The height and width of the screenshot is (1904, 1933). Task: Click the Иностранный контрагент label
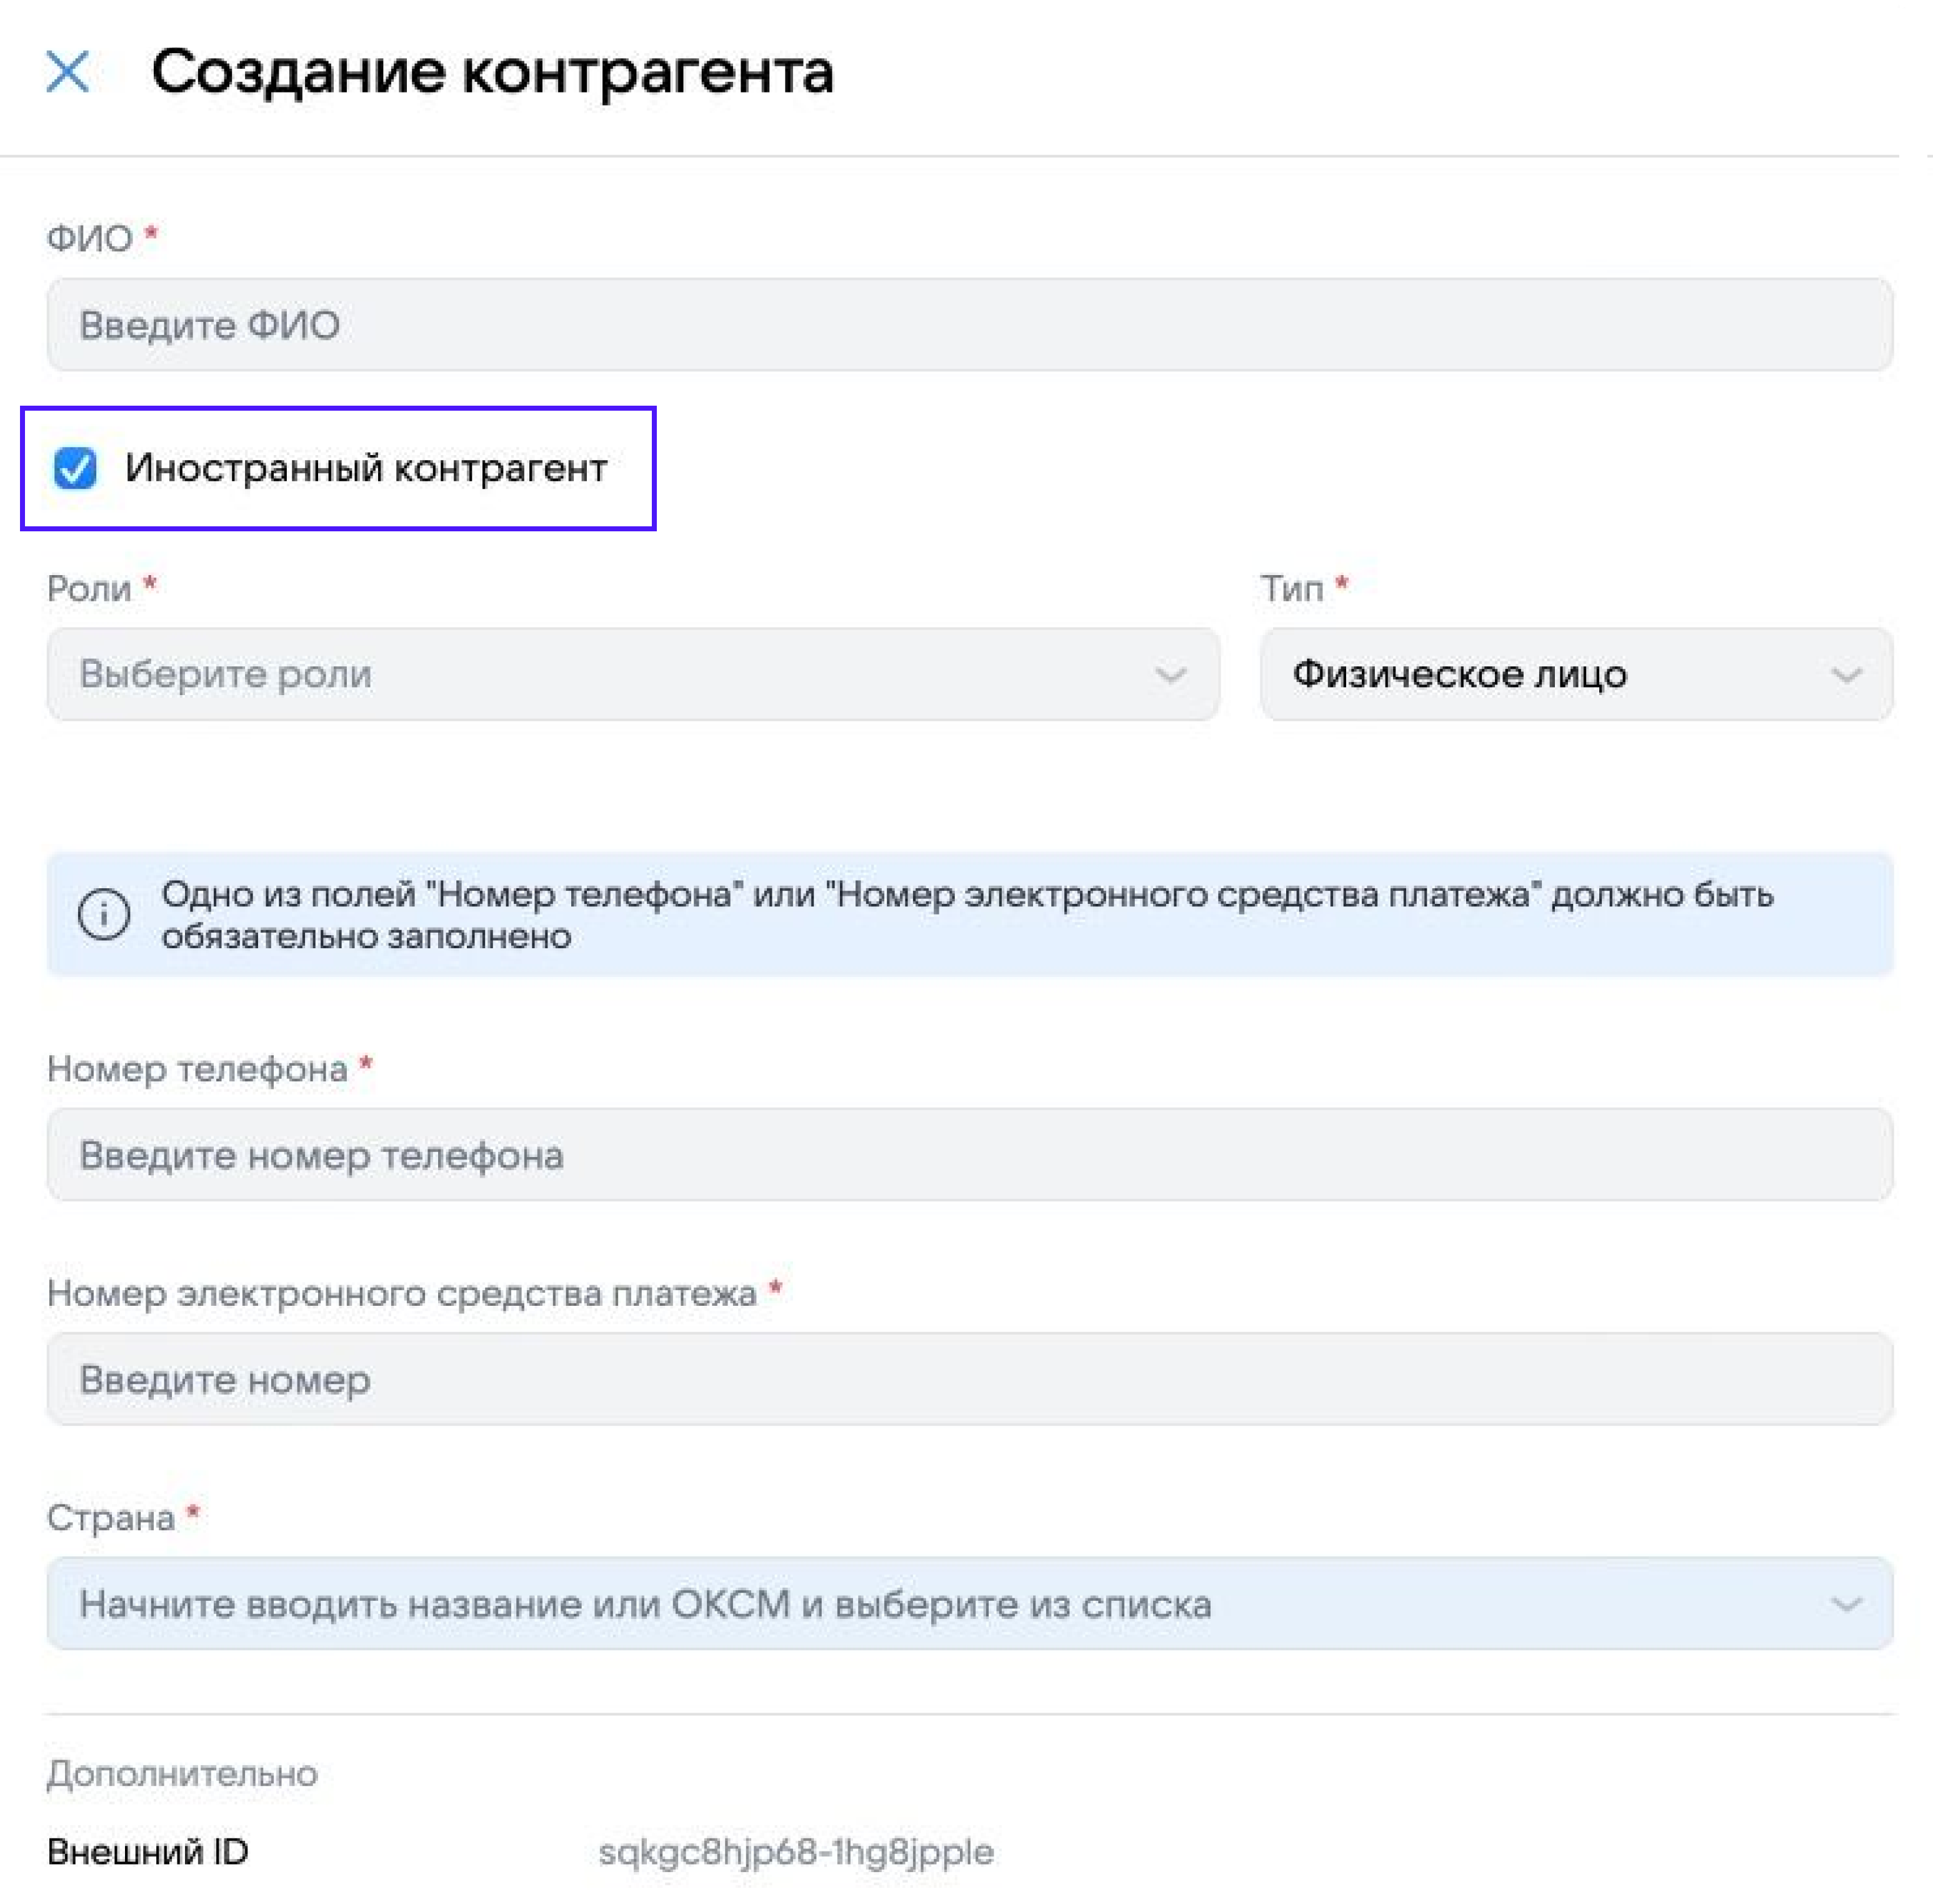coord(365,468)
